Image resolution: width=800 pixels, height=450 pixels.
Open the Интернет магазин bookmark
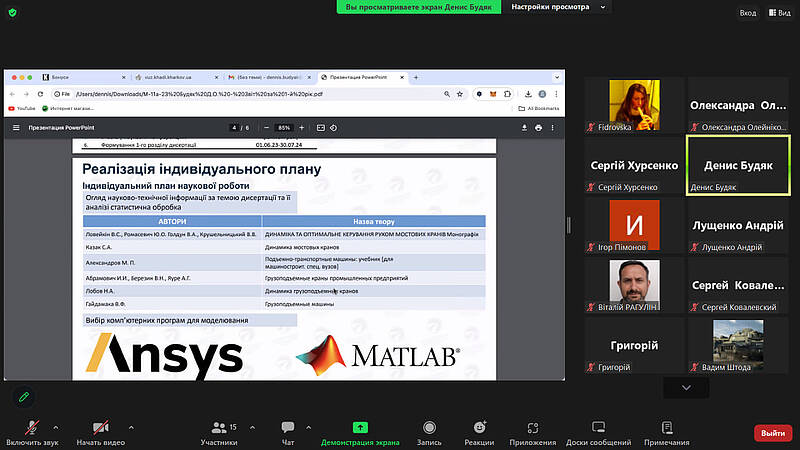(x=68, y=108)
